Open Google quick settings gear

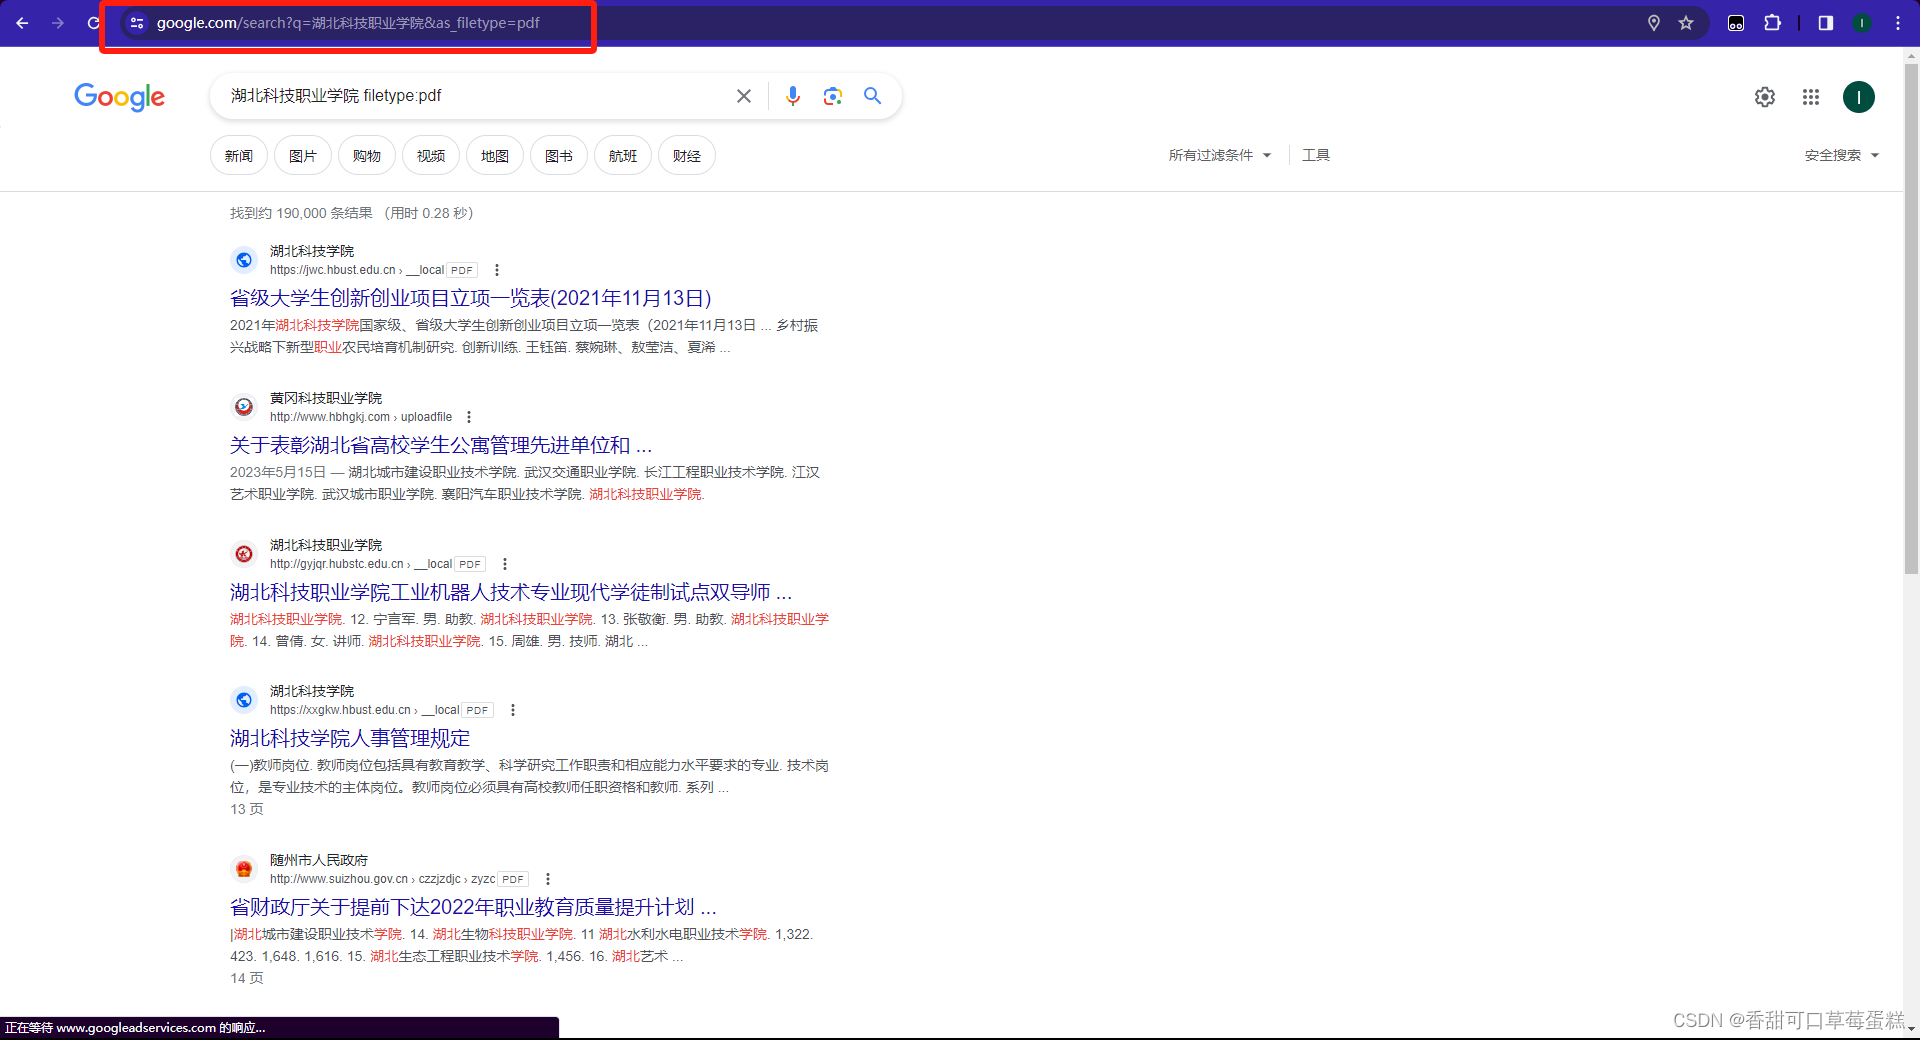(x=1765, y=97)
